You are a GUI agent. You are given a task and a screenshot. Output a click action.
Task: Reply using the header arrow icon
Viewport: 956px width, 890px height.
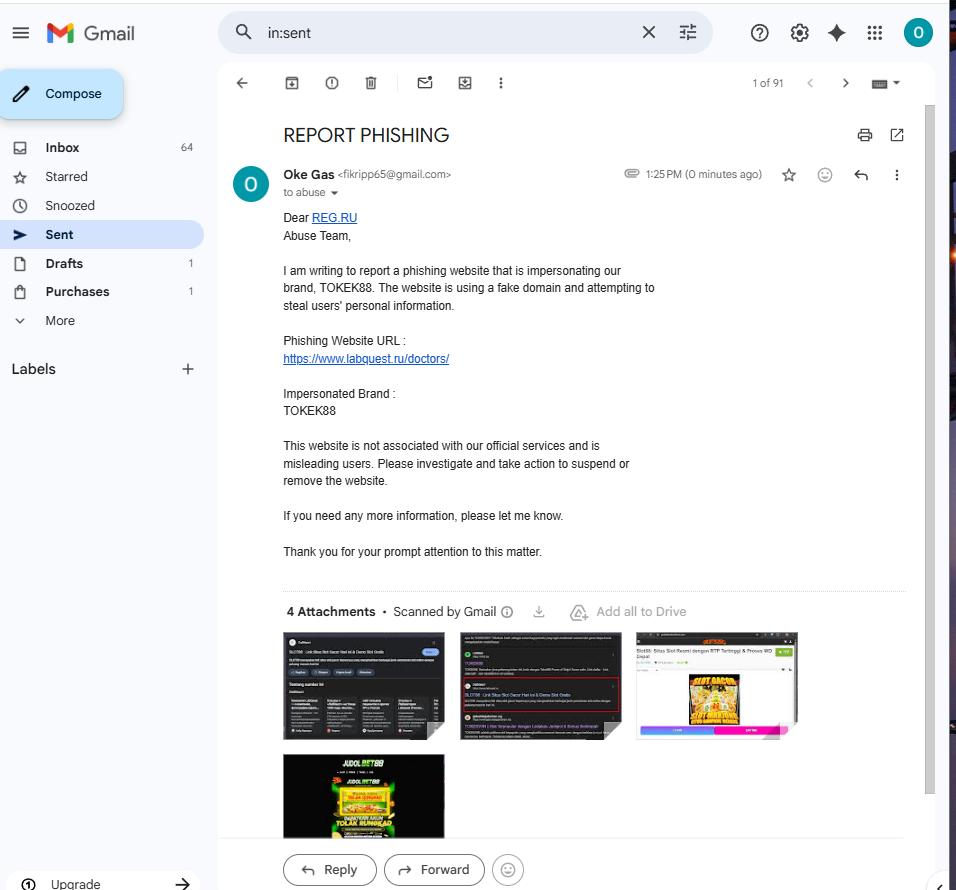click(x=861, y=176)
